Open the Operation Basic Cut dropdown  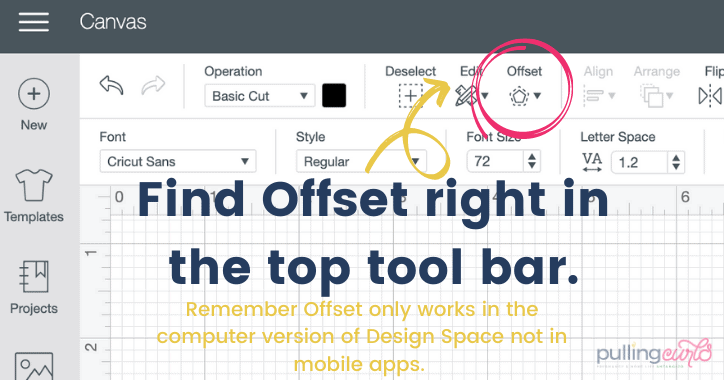(x=260, y=96)
